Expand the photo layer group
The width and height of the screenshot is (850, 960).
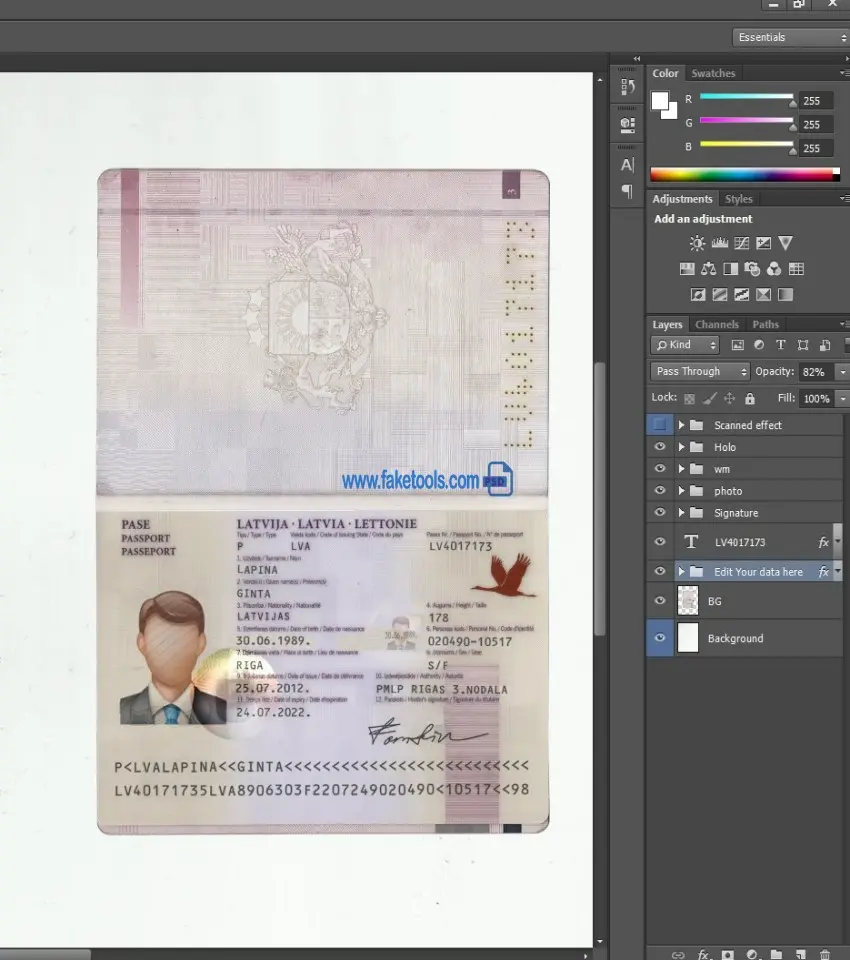pyautogui.click(x=681, y=491)
